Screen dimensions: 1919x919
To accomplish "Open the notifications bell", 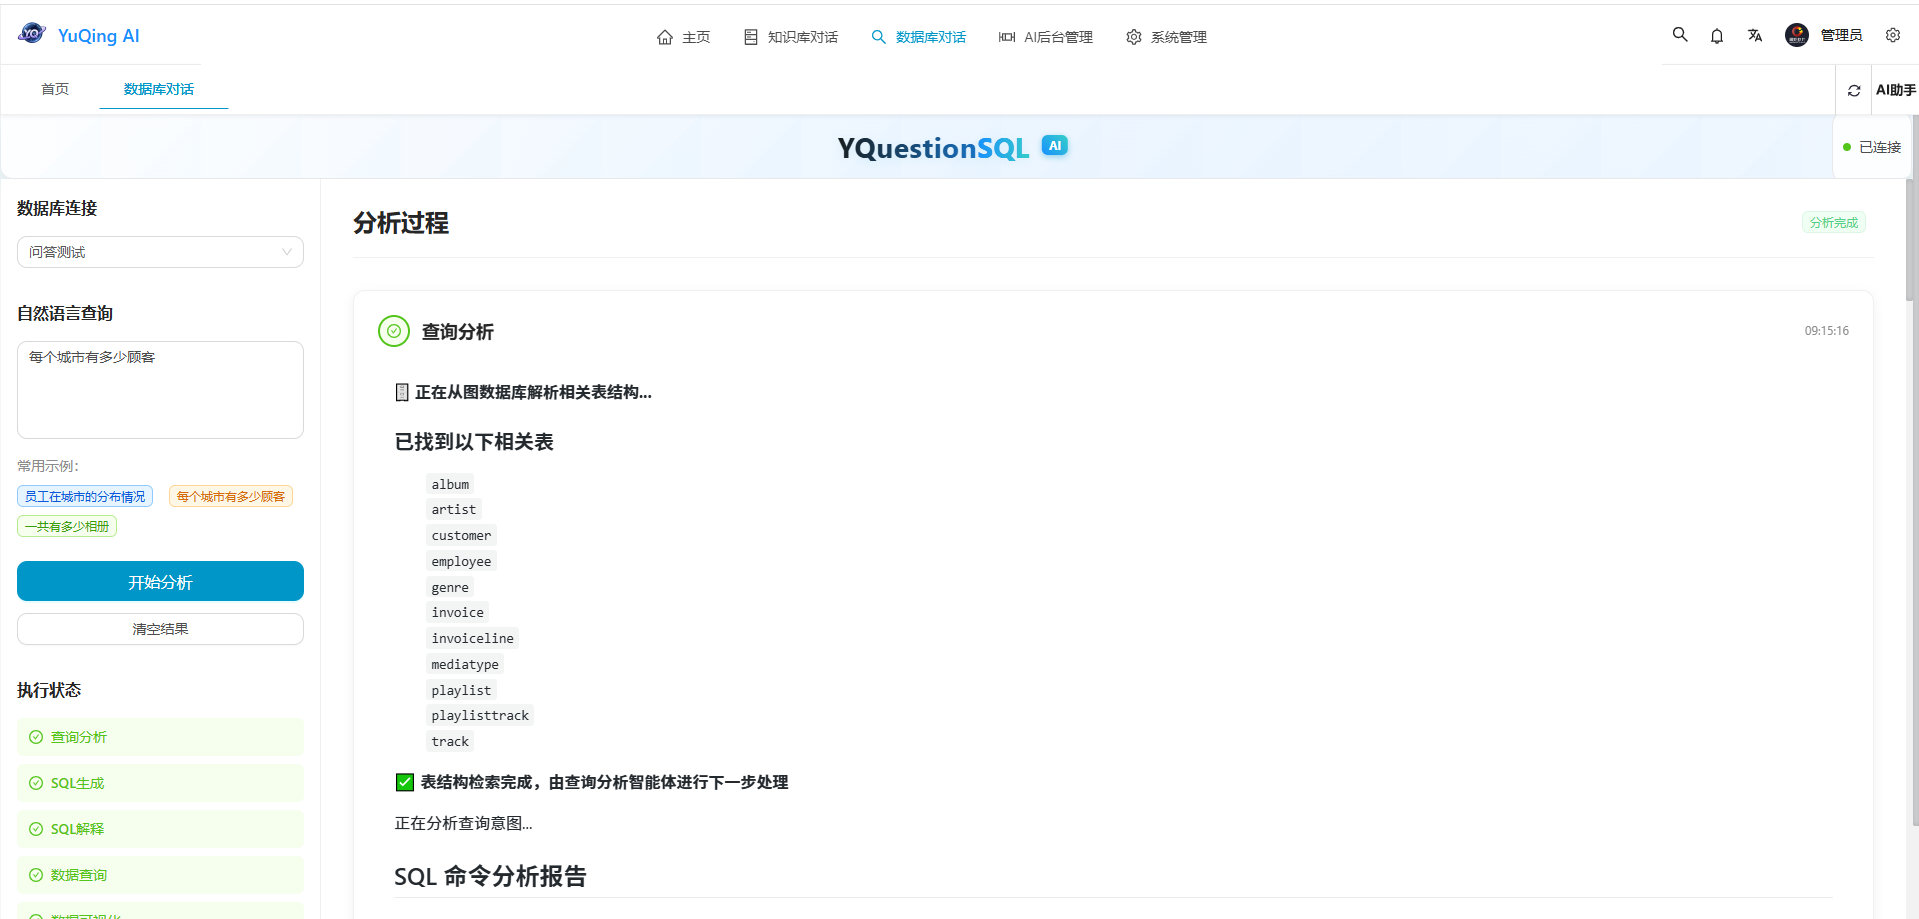I will click(1717, 35).
